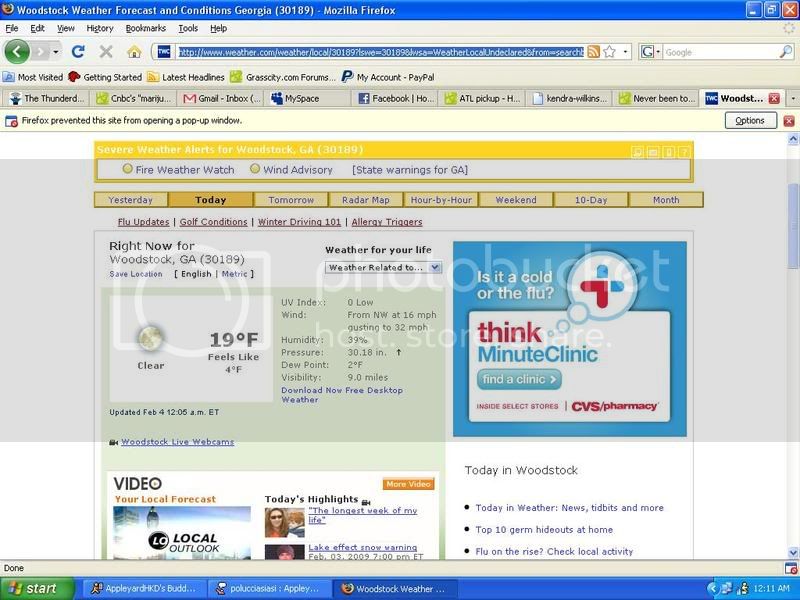Open the File menu
Screen dimensions: 800x600
coord(12,29)
